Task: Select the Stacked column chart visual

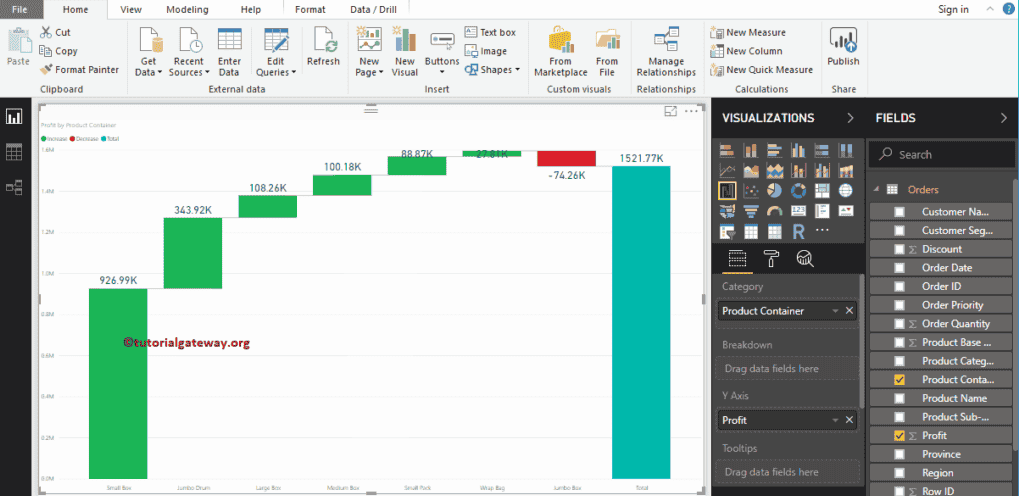Action: point(751,151)
